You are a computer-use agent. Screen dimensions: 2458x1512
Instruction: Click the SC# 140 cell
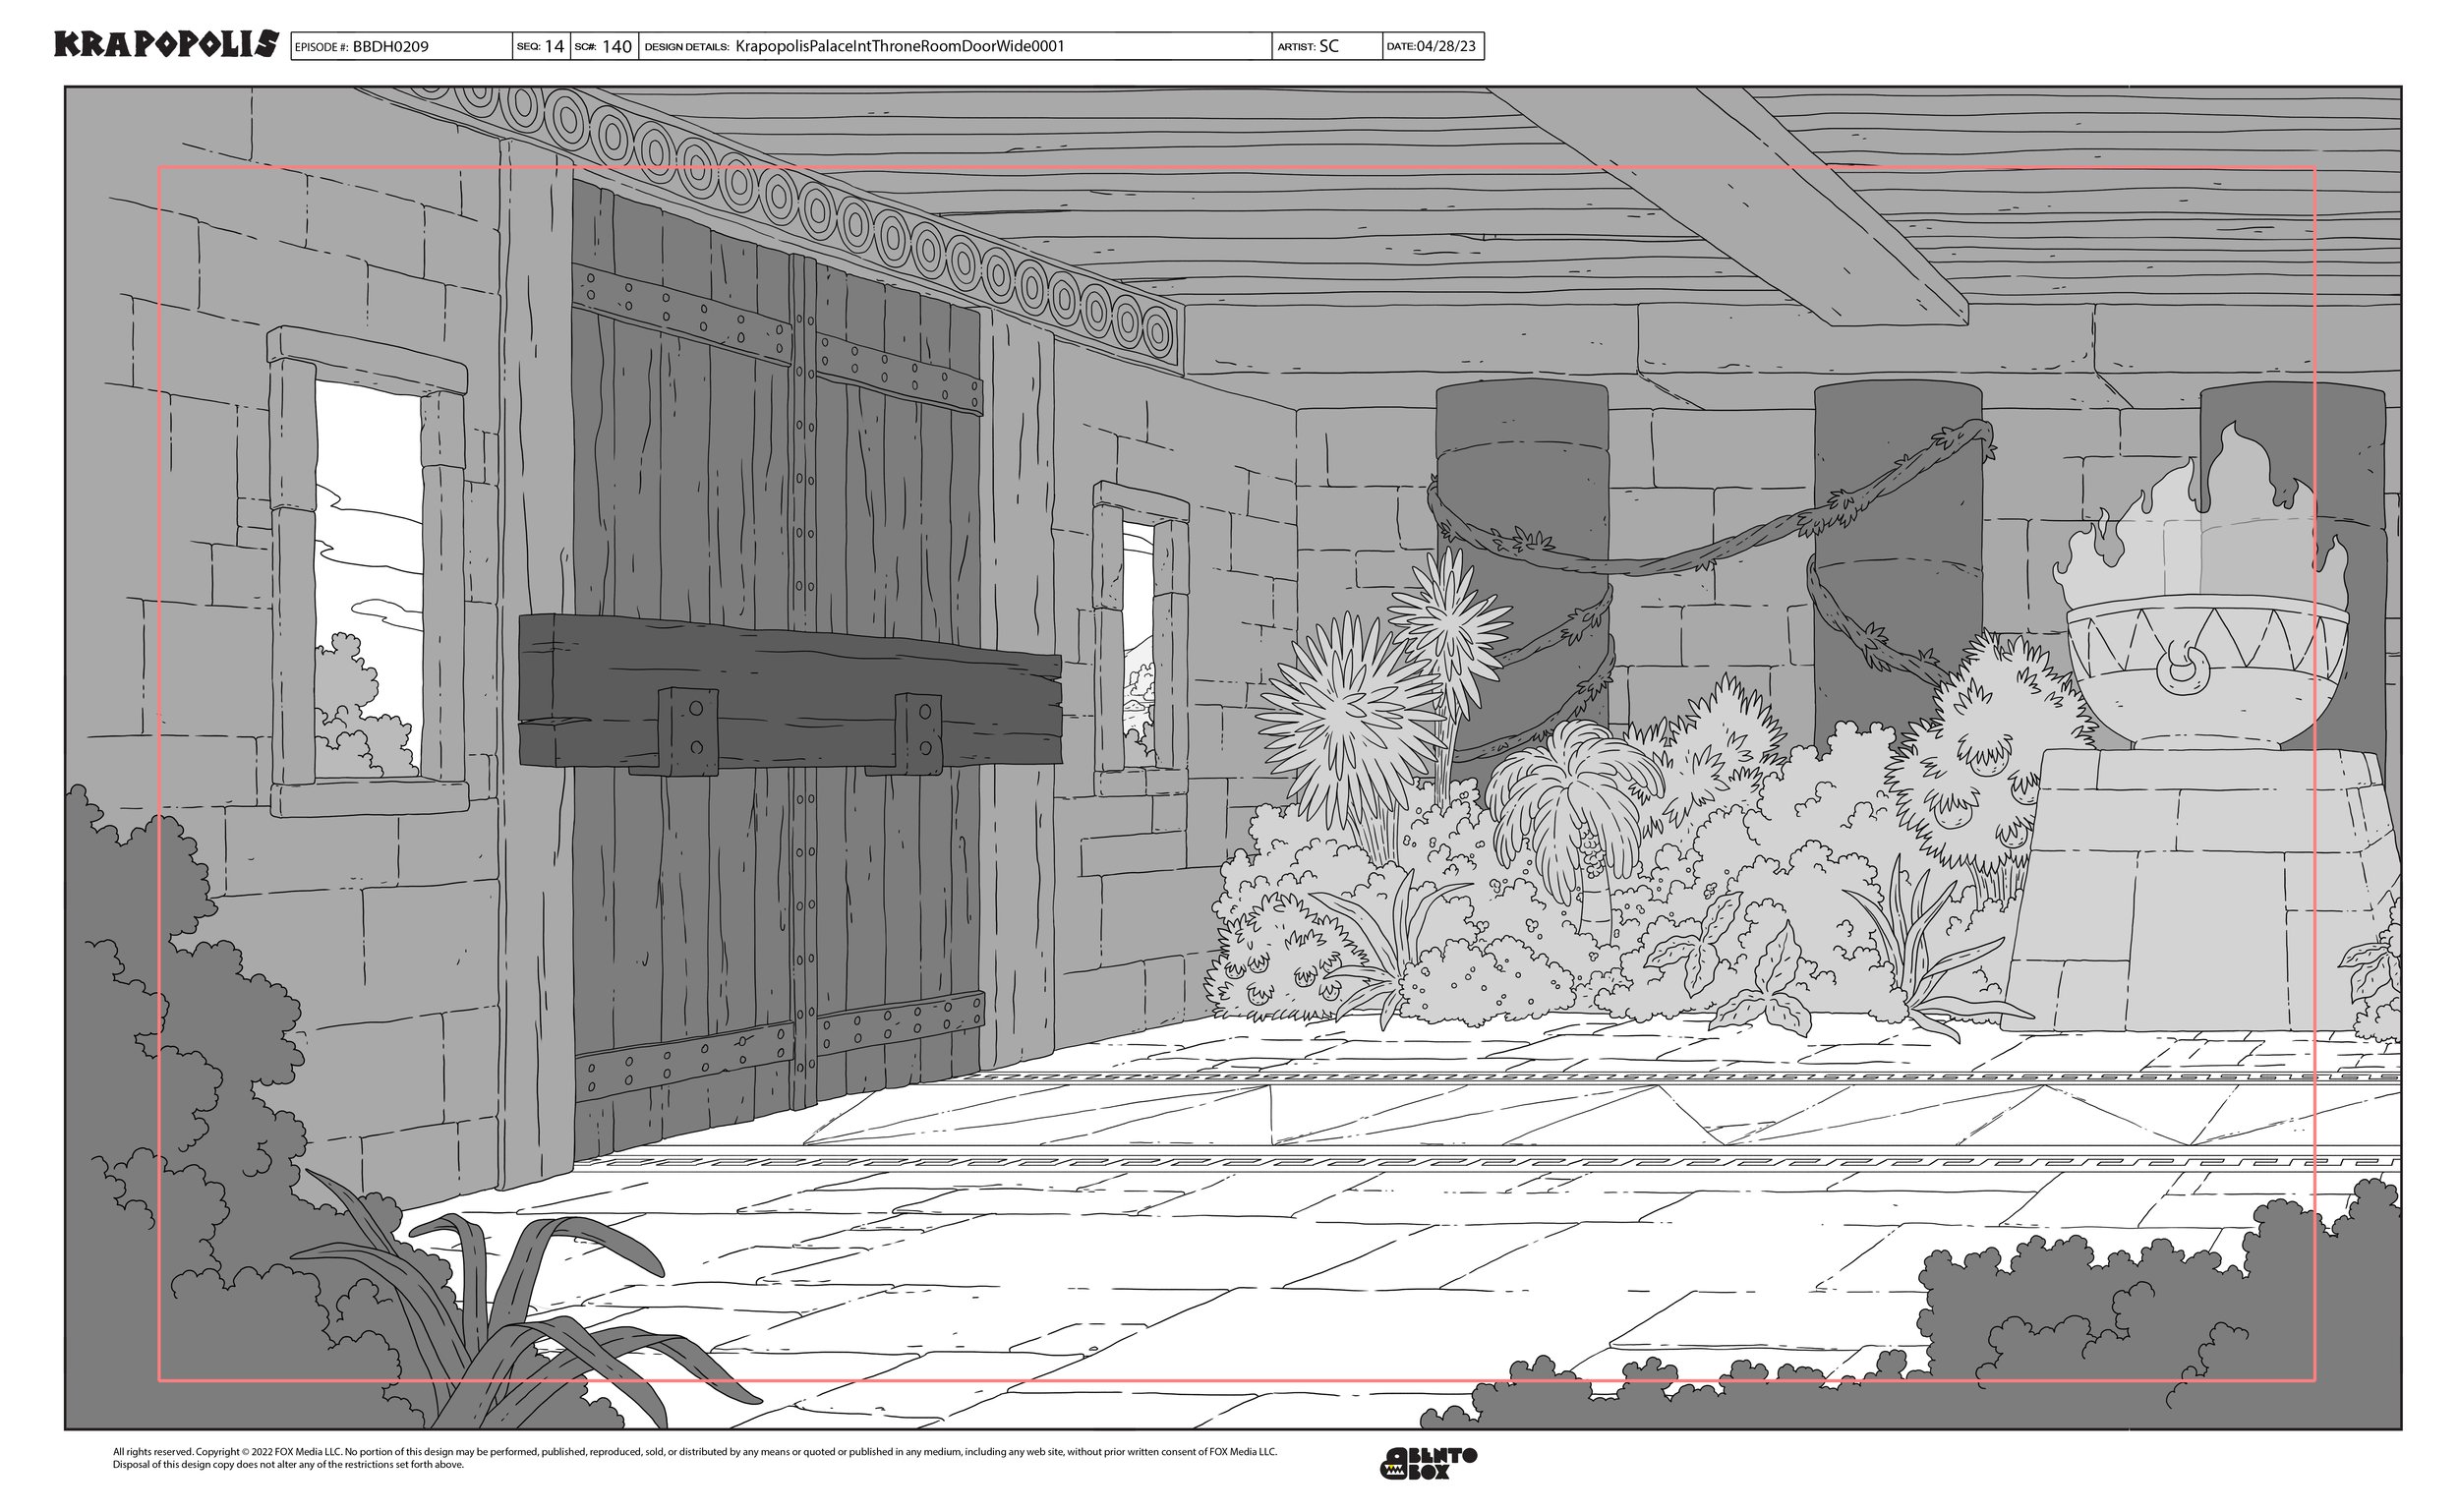[x=604, y=46]
